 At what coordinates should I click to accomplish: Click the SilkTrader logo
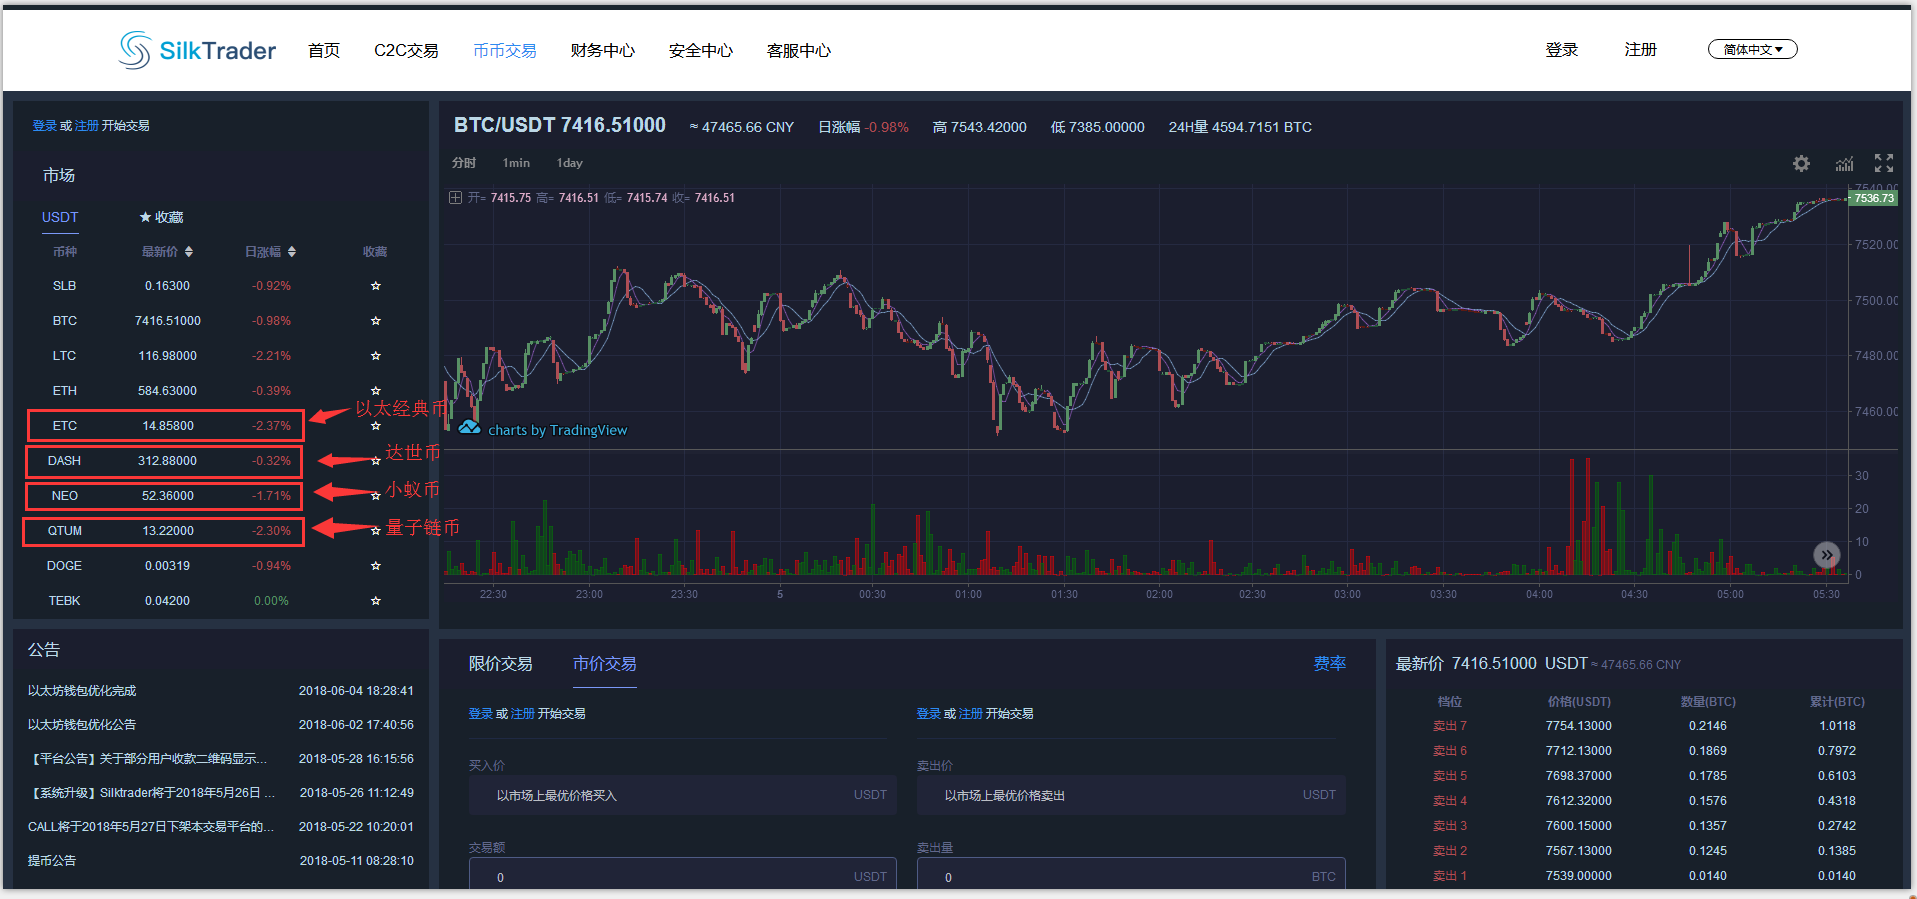pyautogui.click(x=197, y=50)
